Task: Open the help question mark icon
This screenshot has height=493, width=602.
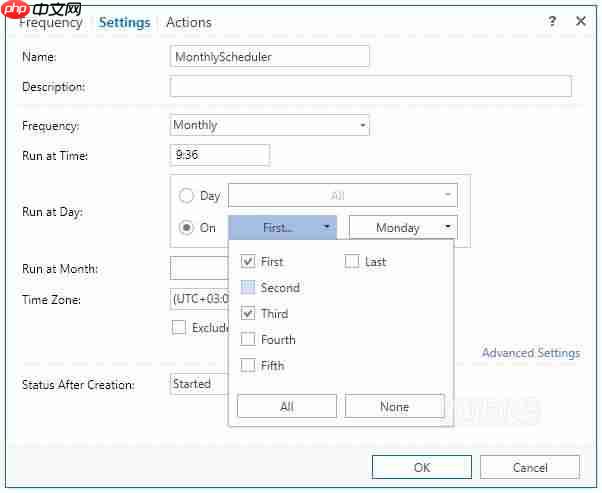Action: pyautogui.click(x=552, y=21)
